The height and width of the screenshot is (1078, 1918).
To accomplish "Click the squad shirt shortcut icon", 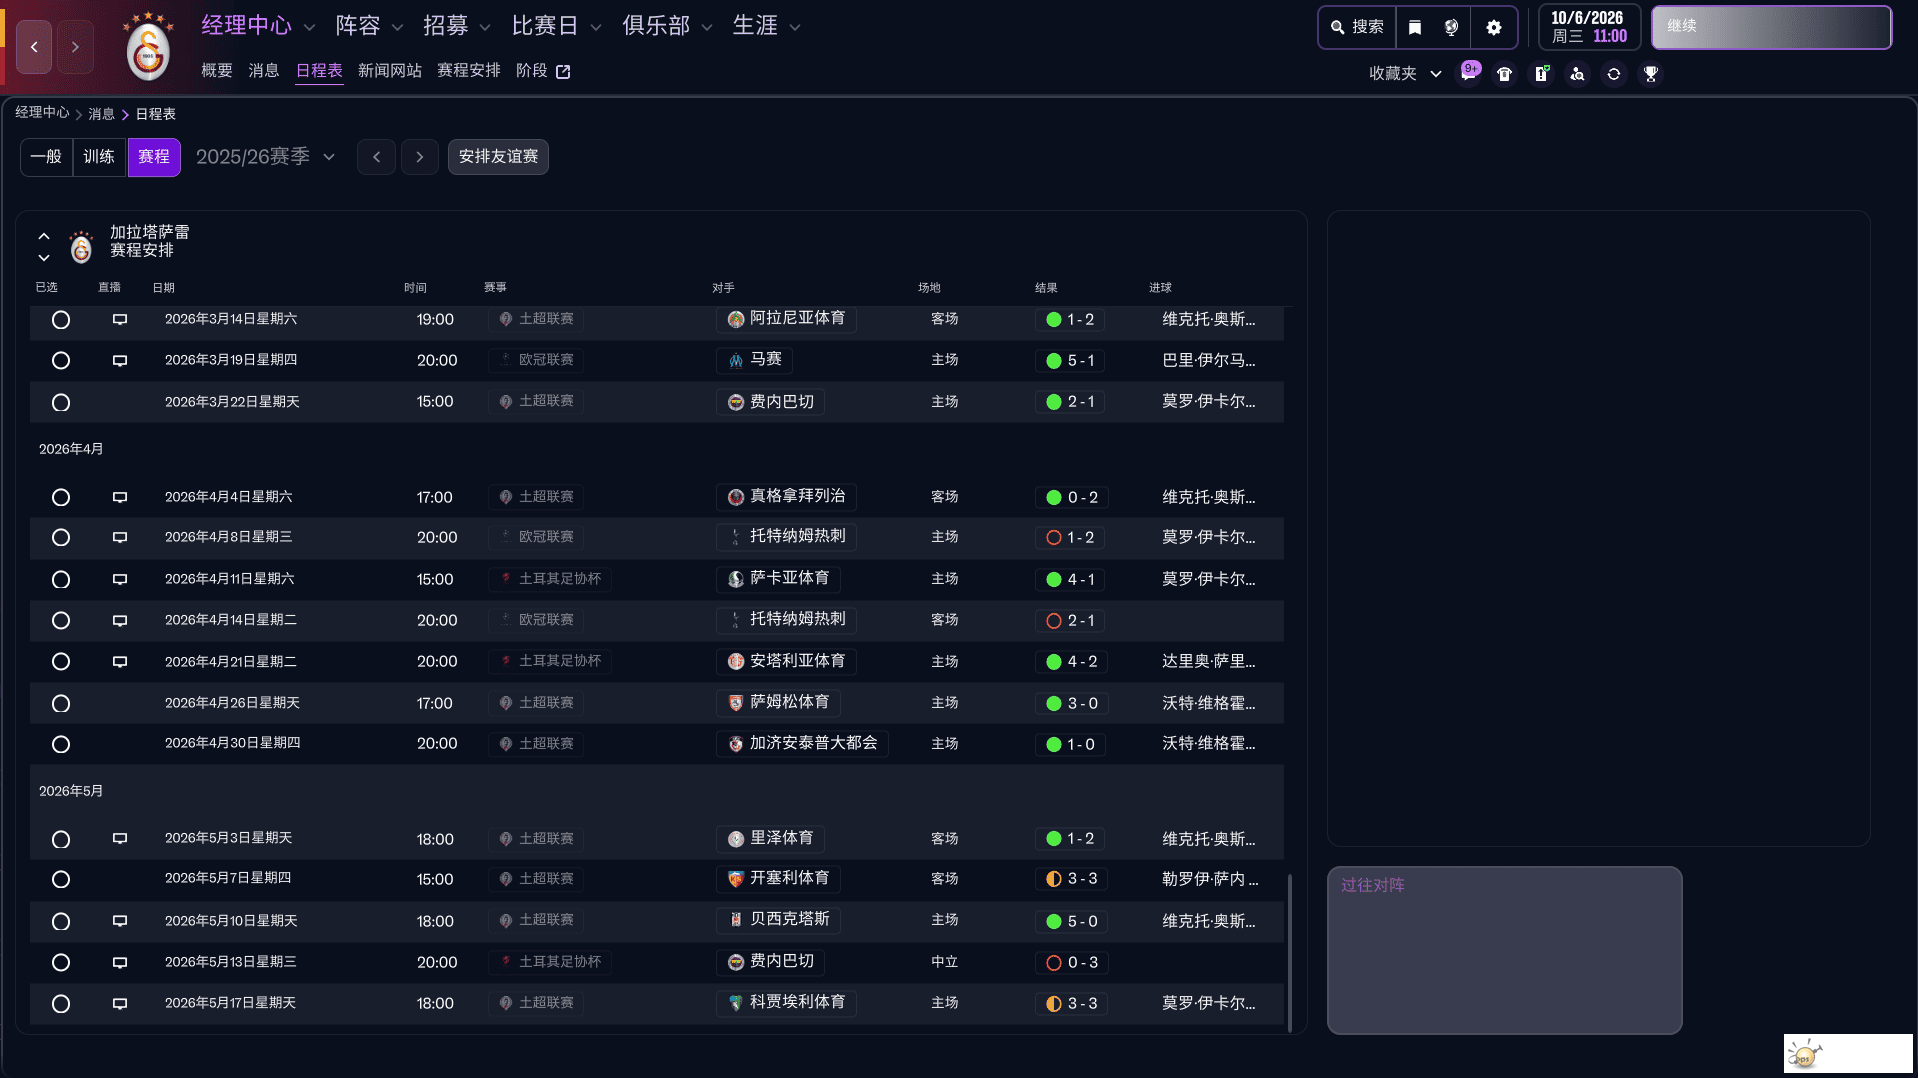I will (x=1504, y=74).
